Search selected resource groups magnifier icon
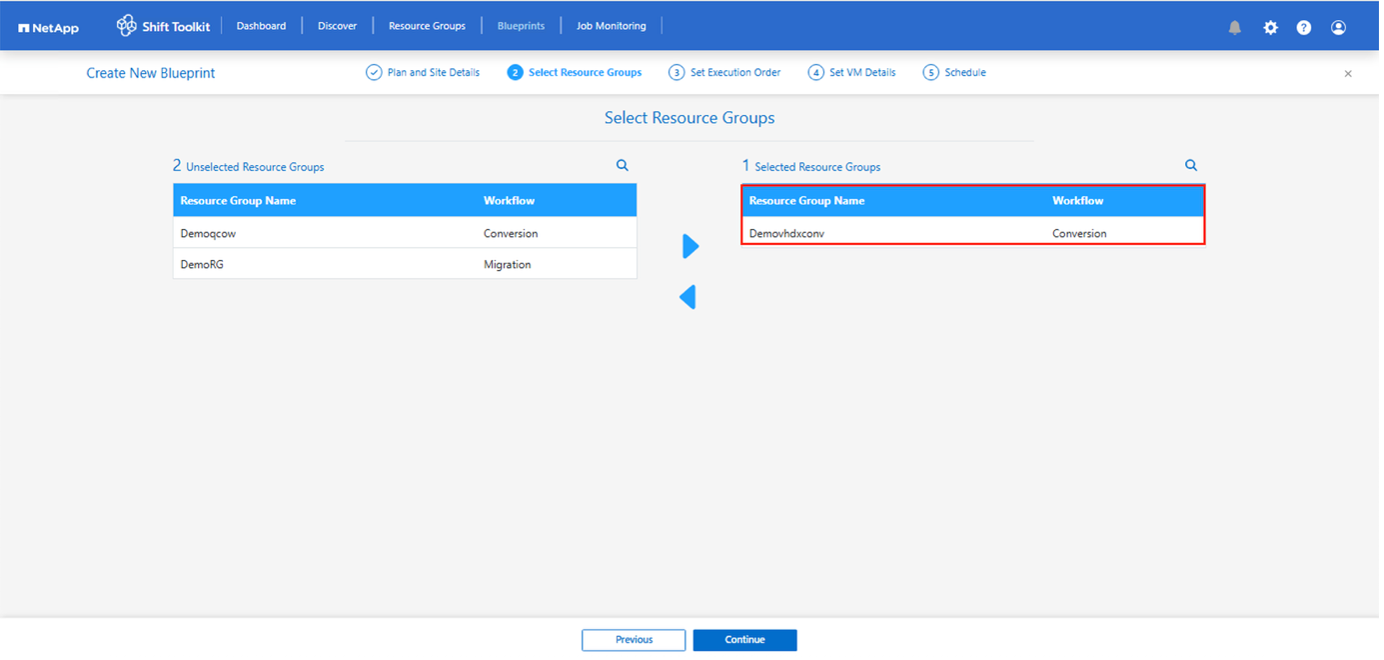Viewport: 1384px width, 660px height. point(1191,166)
